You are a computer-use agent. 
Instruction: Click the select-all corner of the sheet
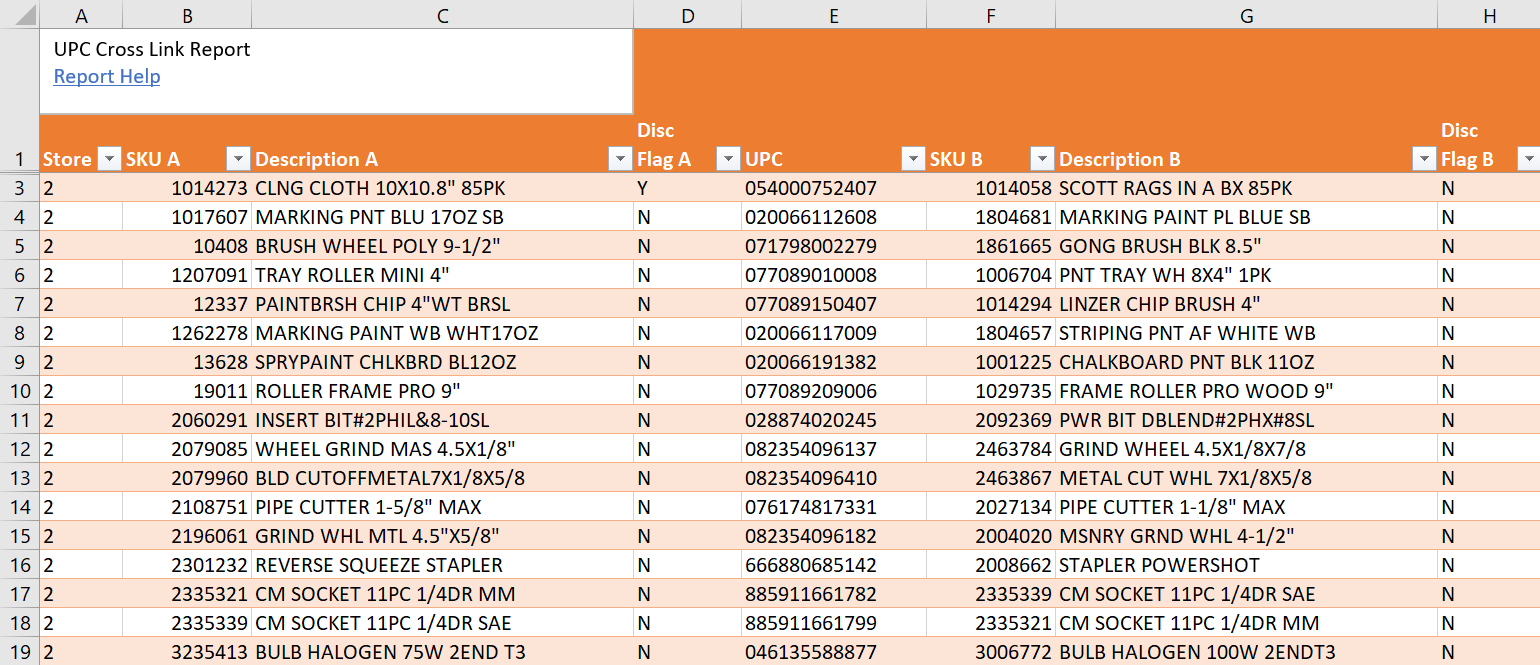(x=19, y=14)
